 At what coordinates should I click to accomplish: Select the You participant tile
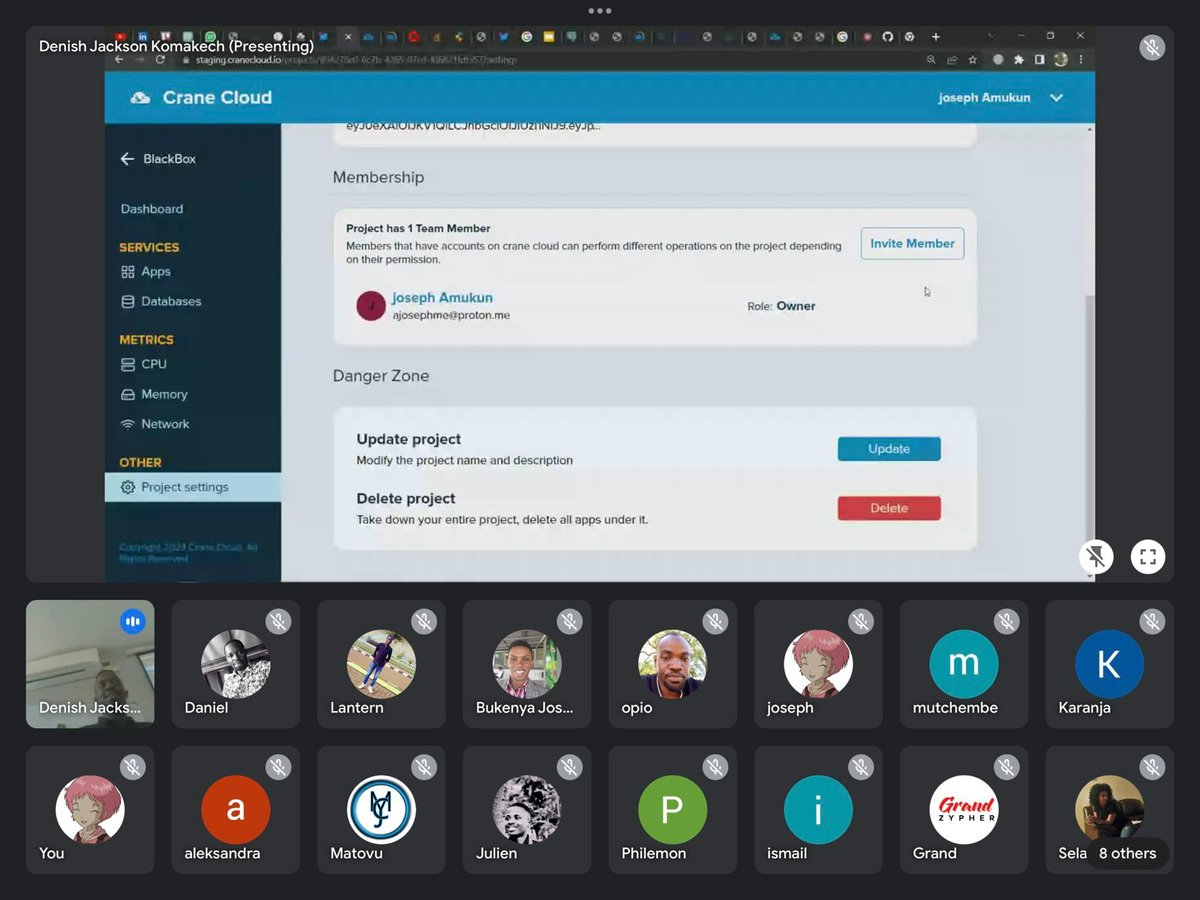coord(90,810)
